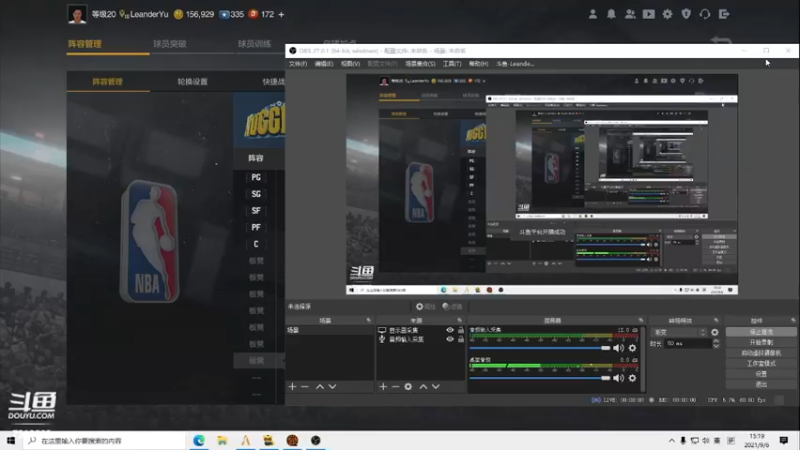Add a new scene with Scenes plus icon

(x=292, y=387)
